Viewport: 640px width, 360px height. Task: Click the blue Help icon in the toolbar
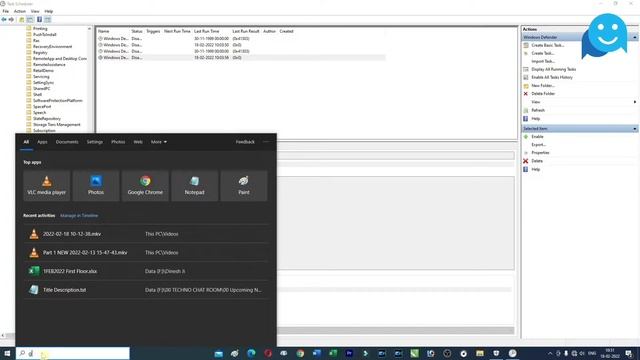40,20
